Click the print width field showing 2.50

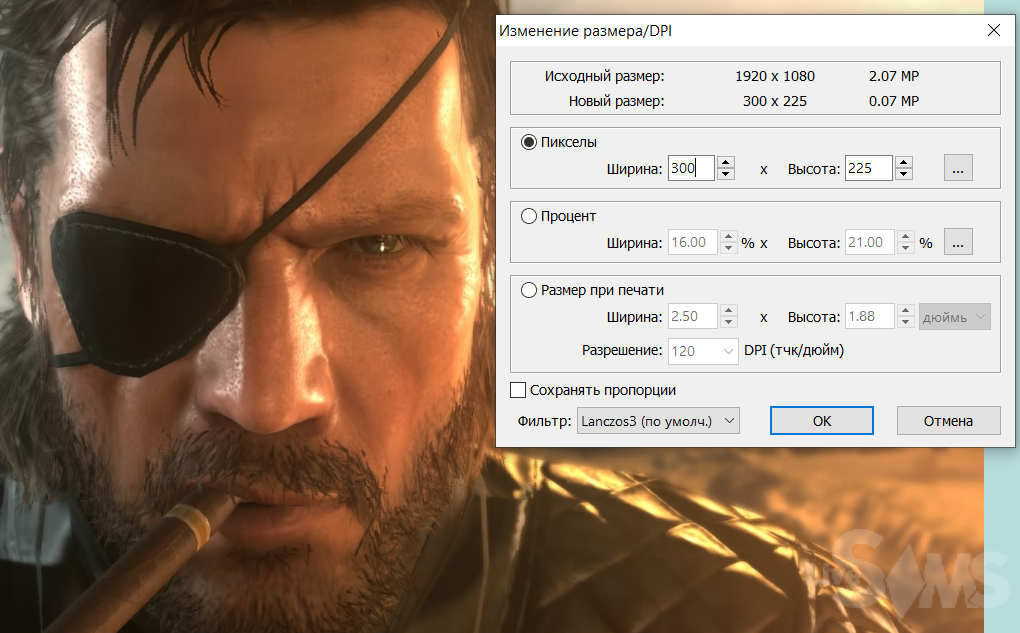click(692, 316)
